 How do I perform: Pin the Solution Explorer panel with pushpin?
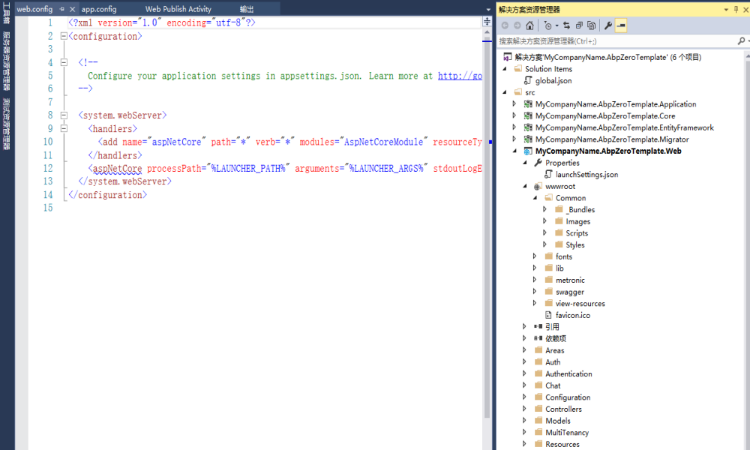pyautogui.click(x=736, y=9)
